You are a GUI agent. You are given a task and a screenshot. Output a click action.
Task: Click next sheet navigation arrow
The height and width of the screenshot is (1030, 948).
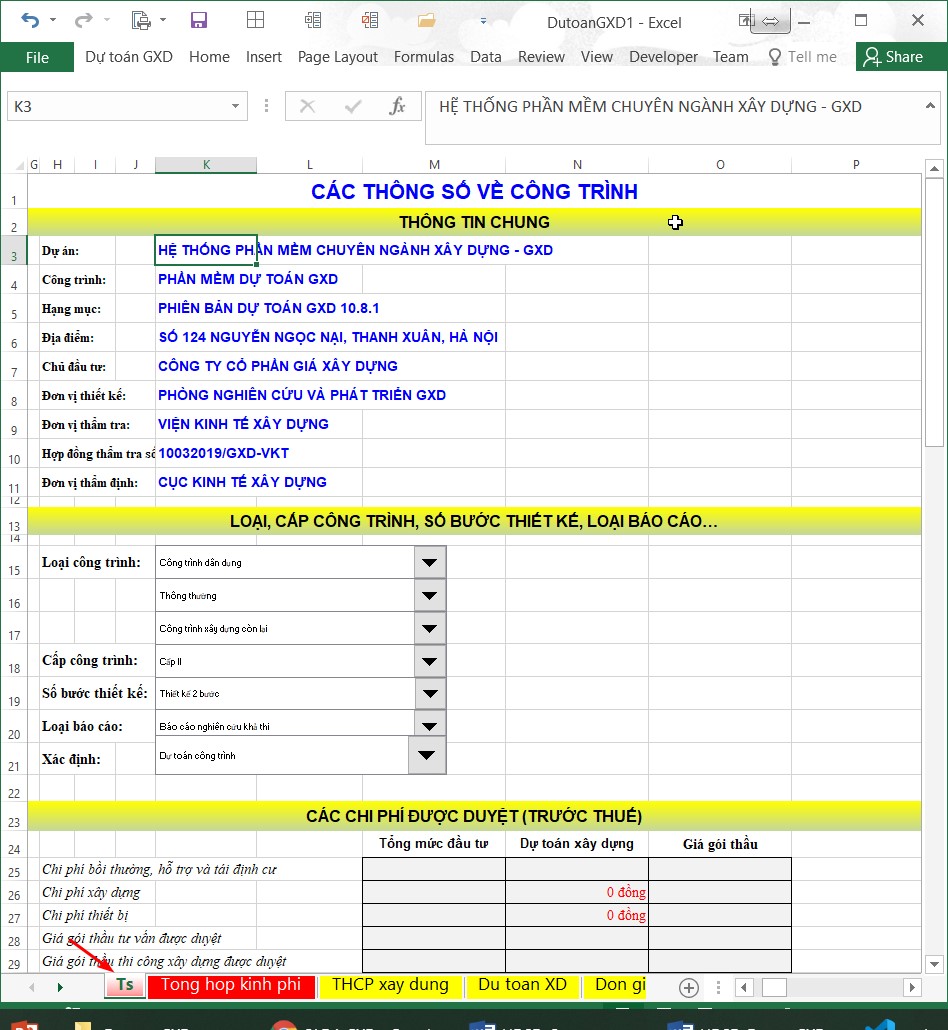(59, 987)
